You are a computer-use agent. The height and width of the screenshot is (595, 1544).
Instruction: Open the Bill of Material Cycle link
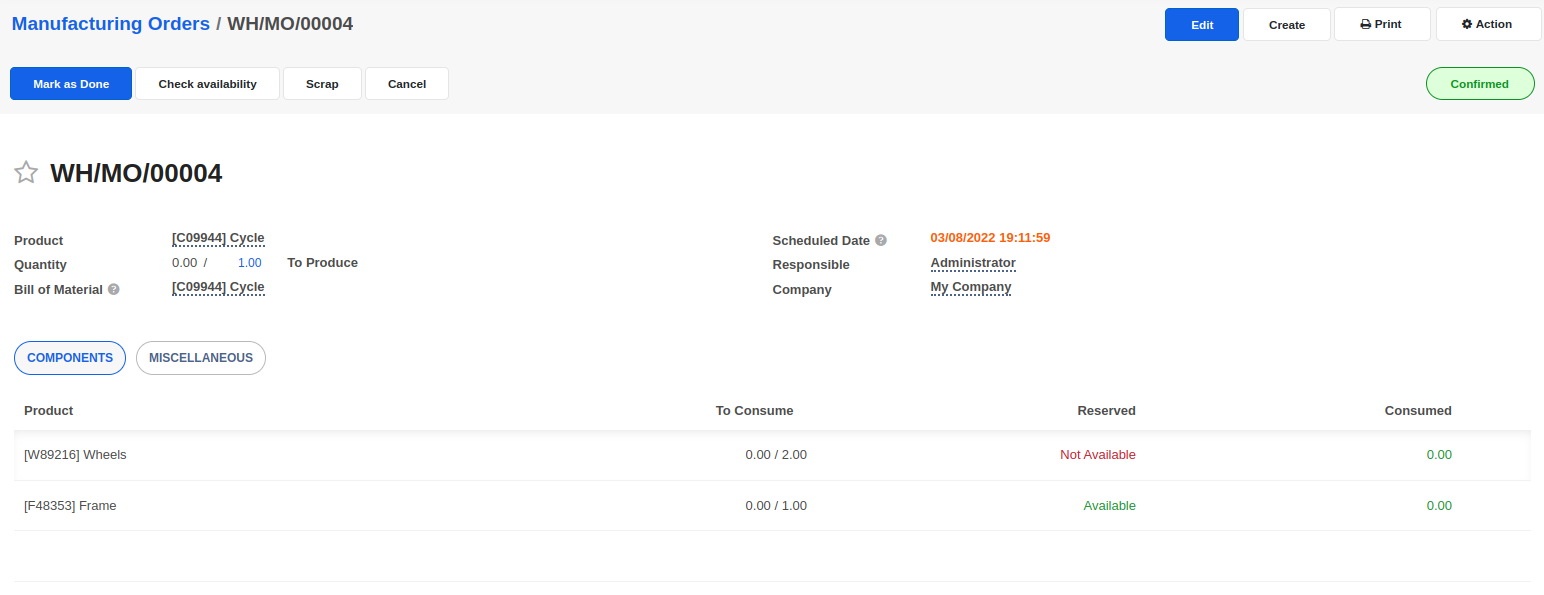point(218,287)
